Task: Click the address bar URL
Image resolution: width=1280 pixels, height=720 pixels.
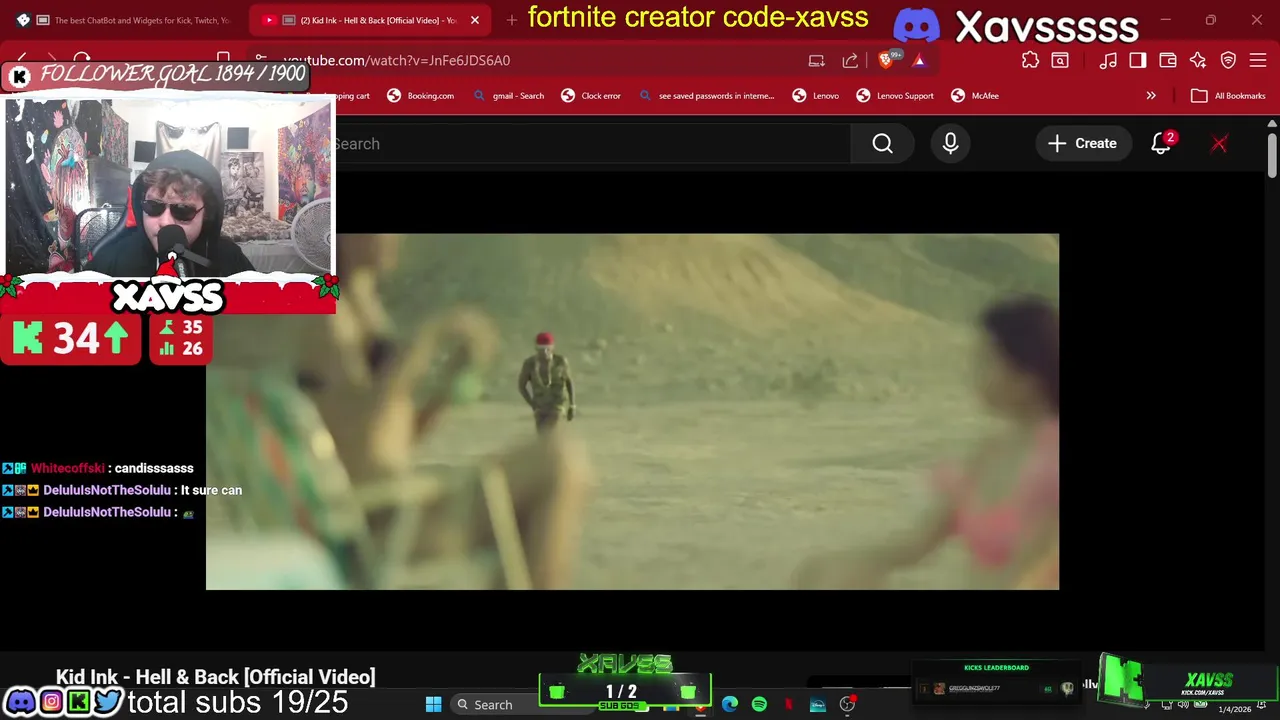Action: pos(396,61)
